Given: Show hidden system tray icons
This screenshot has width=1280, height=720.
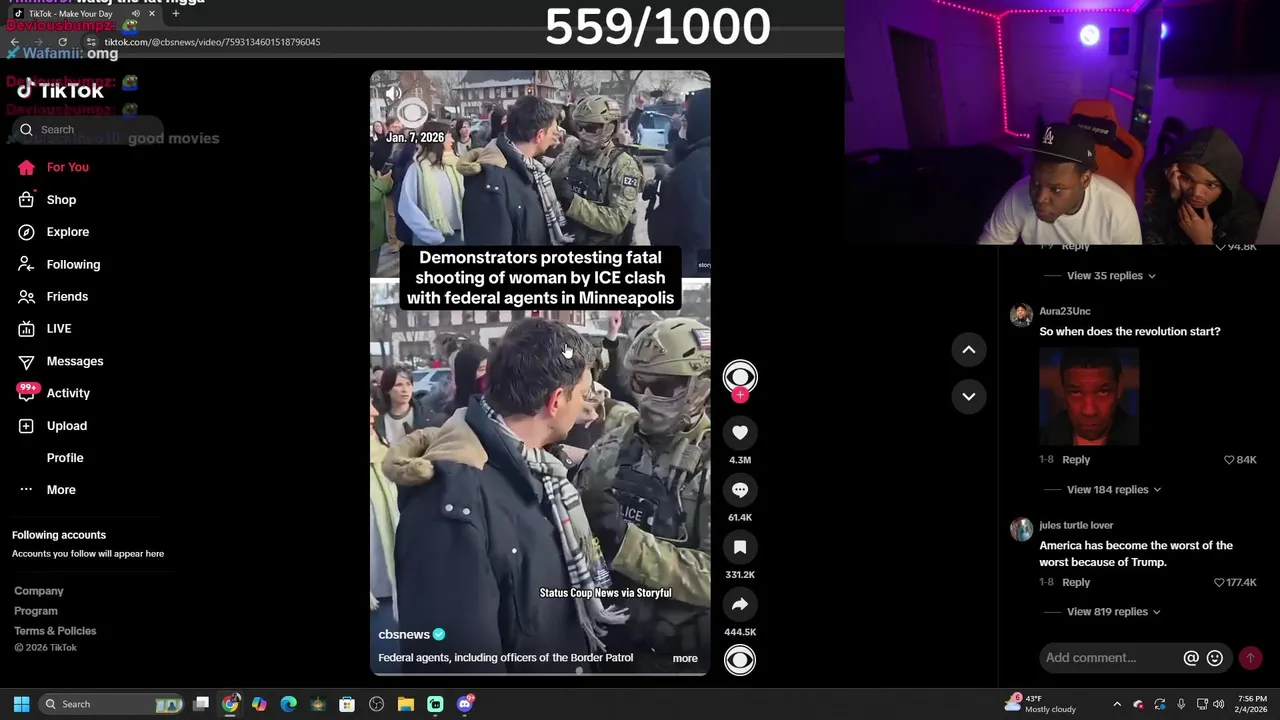Looking at the screenshot, I should (1117, 704).
